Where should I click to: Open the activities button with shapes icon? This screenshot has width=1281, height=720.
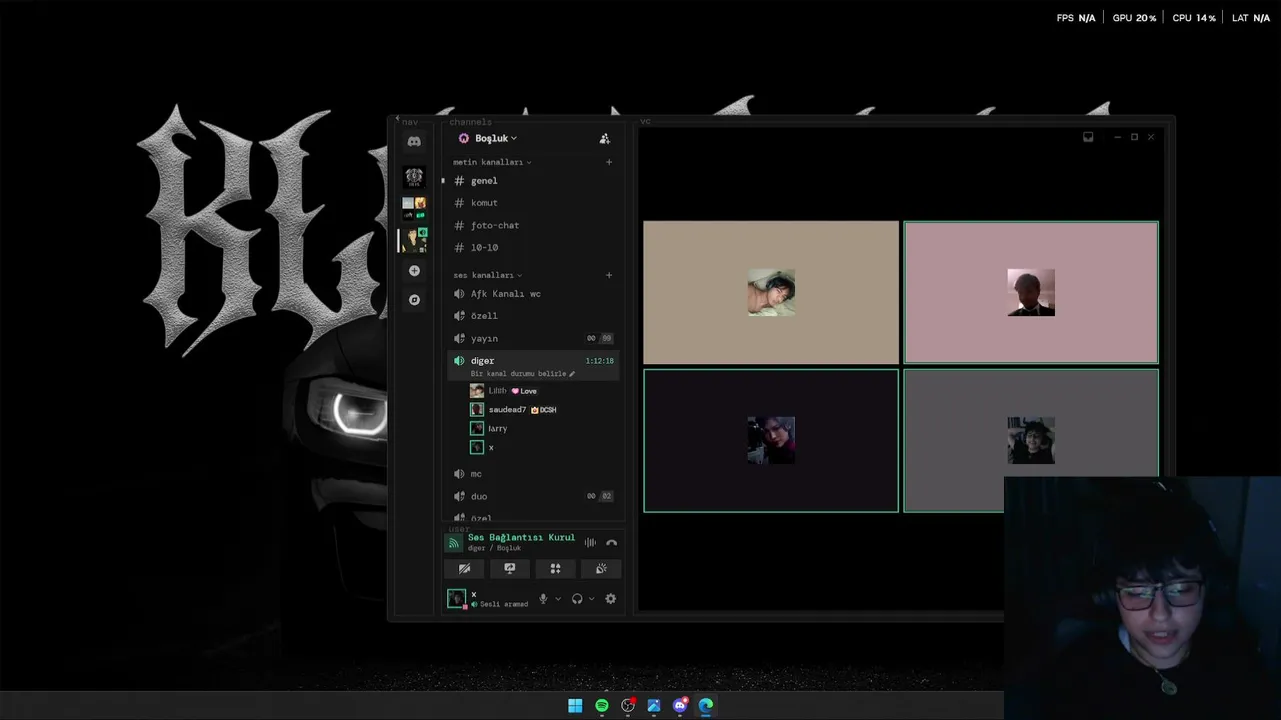(x=555, y=569)
